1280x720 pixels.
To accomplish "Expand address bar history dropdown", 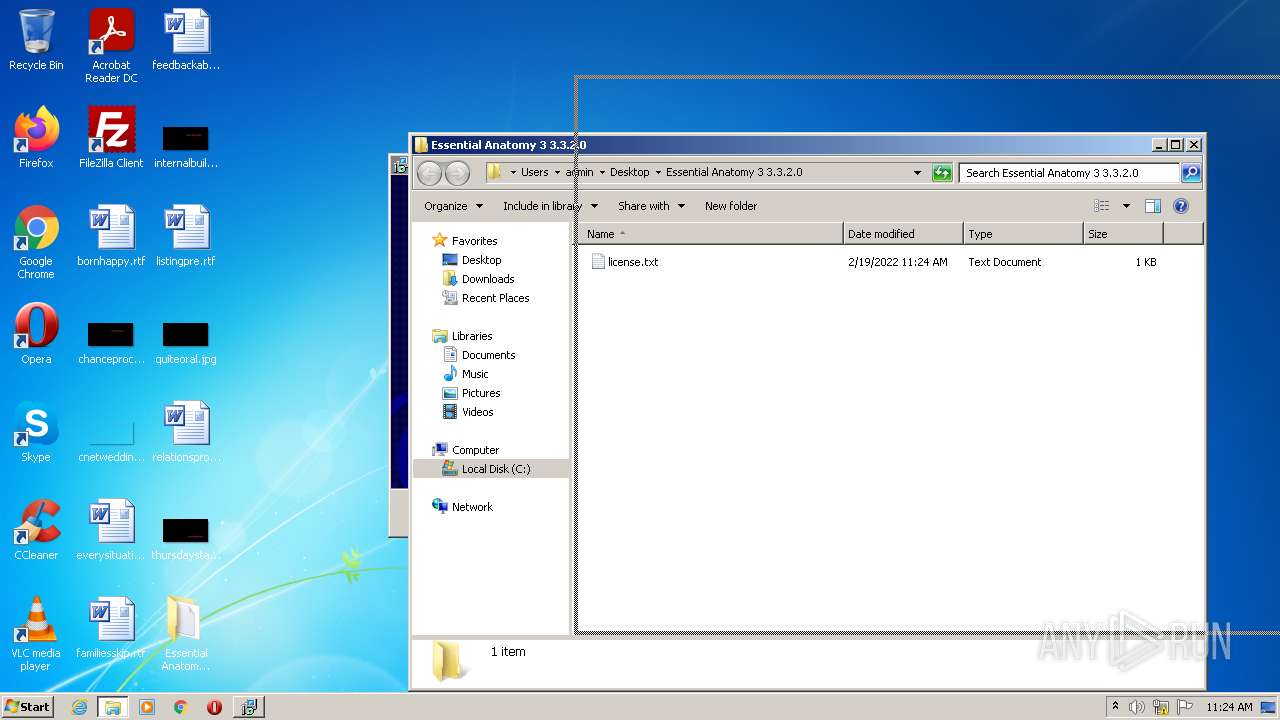I will click(917, 173).
